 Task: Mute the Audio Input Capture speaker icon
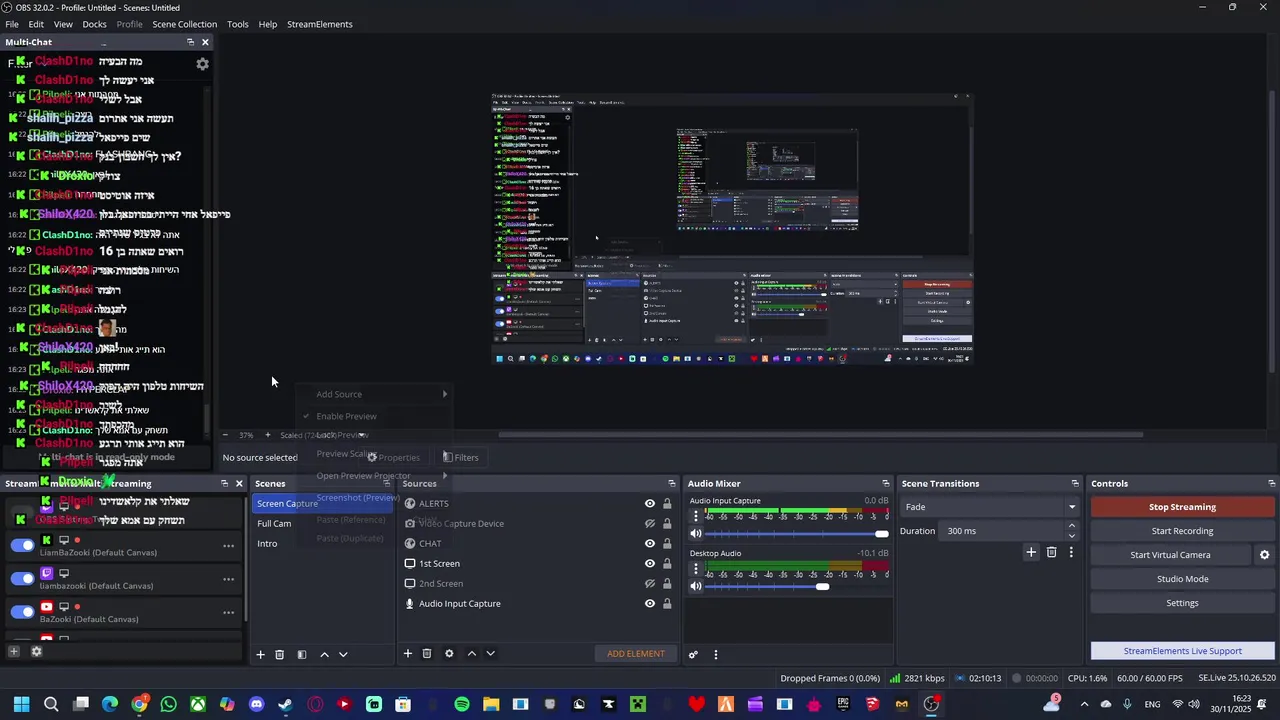(696, 534)
